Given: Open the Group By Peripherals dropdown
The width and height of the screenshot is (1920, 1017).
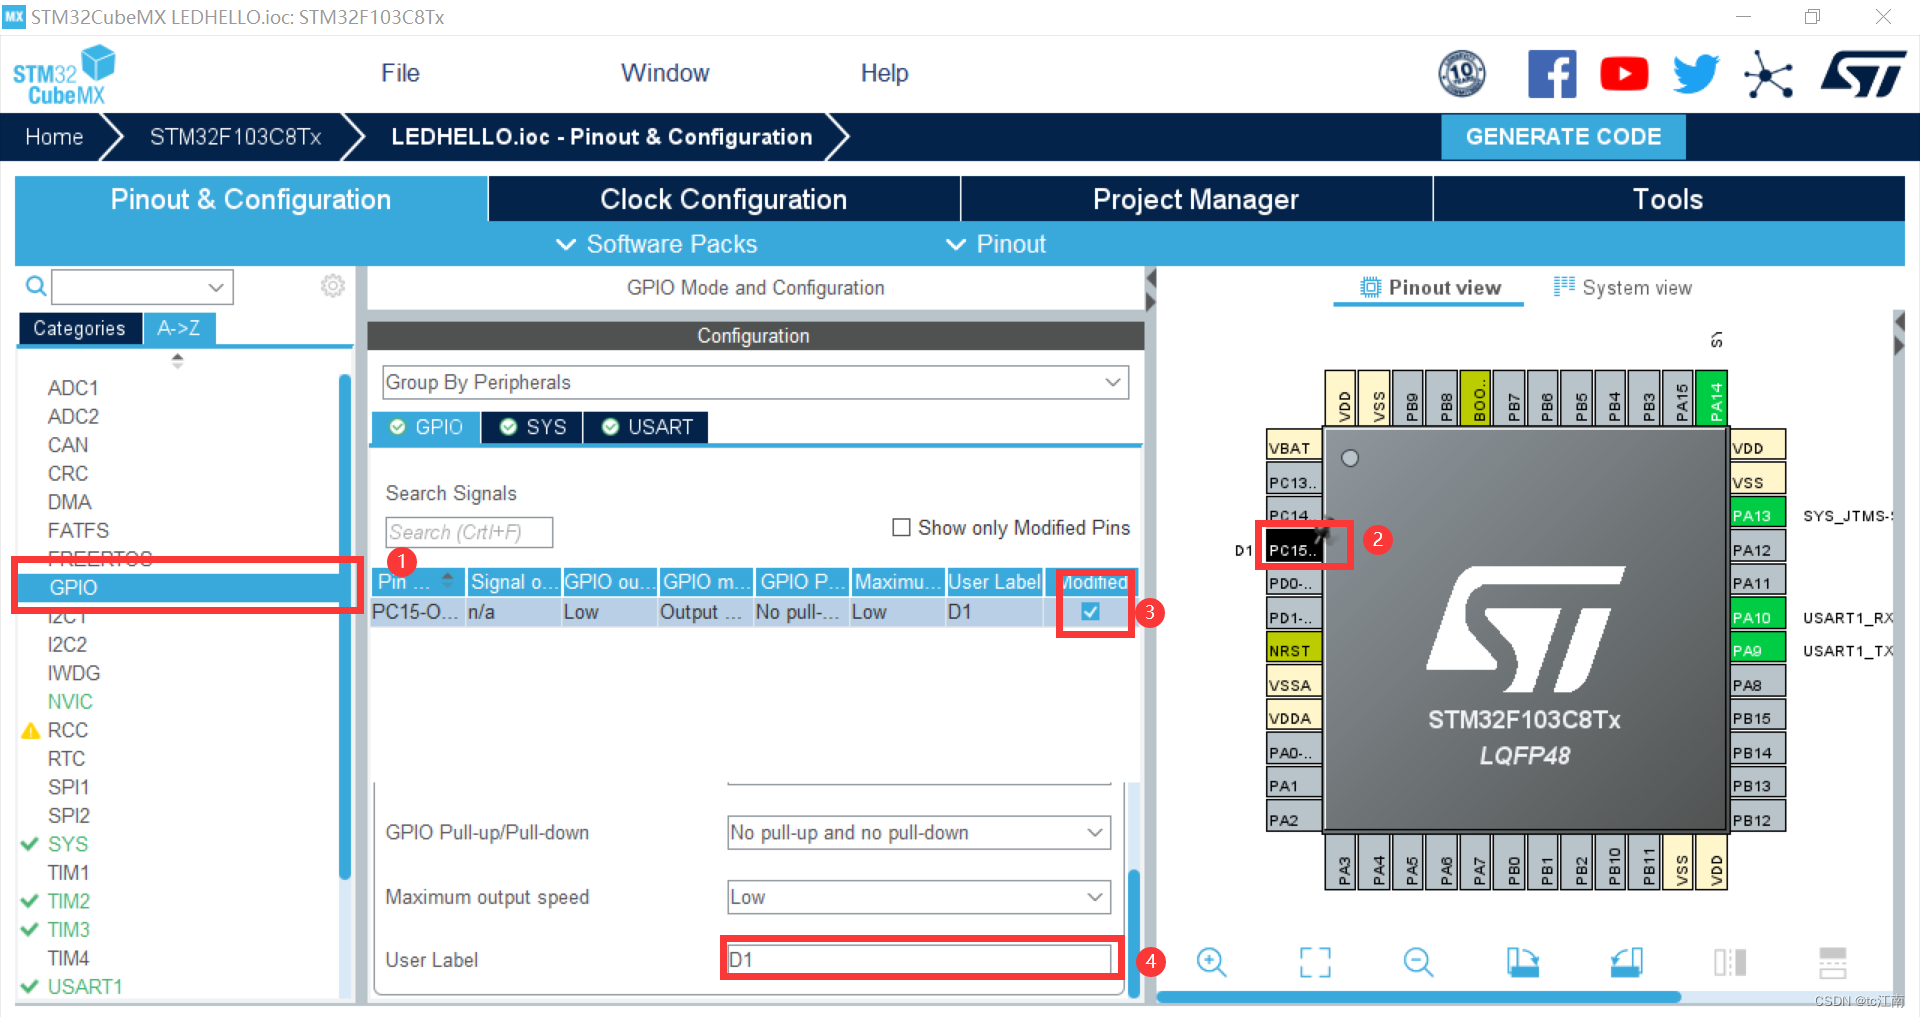Looking at the screenshot, I should click(756, 382).
